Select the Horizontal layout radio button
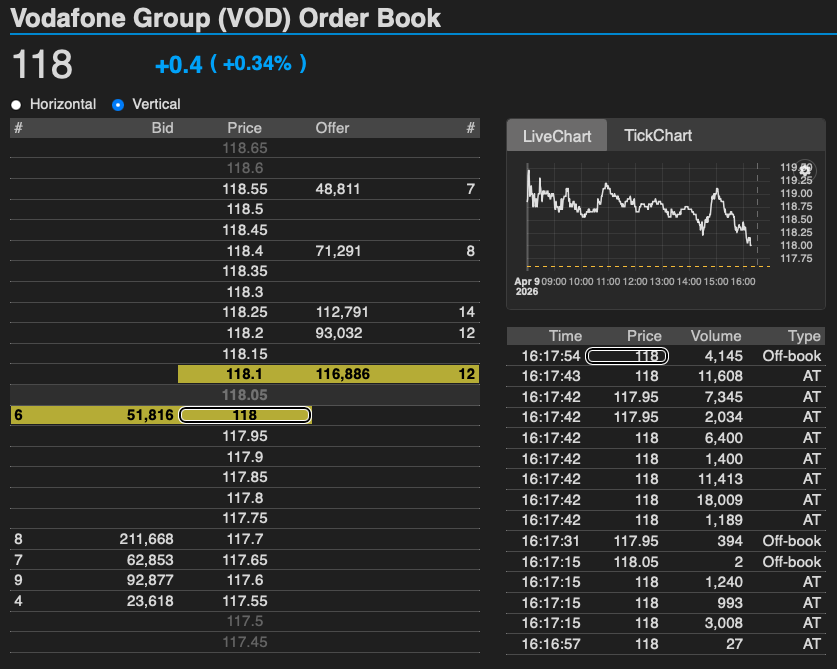837x669 pixels. (14, 104)
